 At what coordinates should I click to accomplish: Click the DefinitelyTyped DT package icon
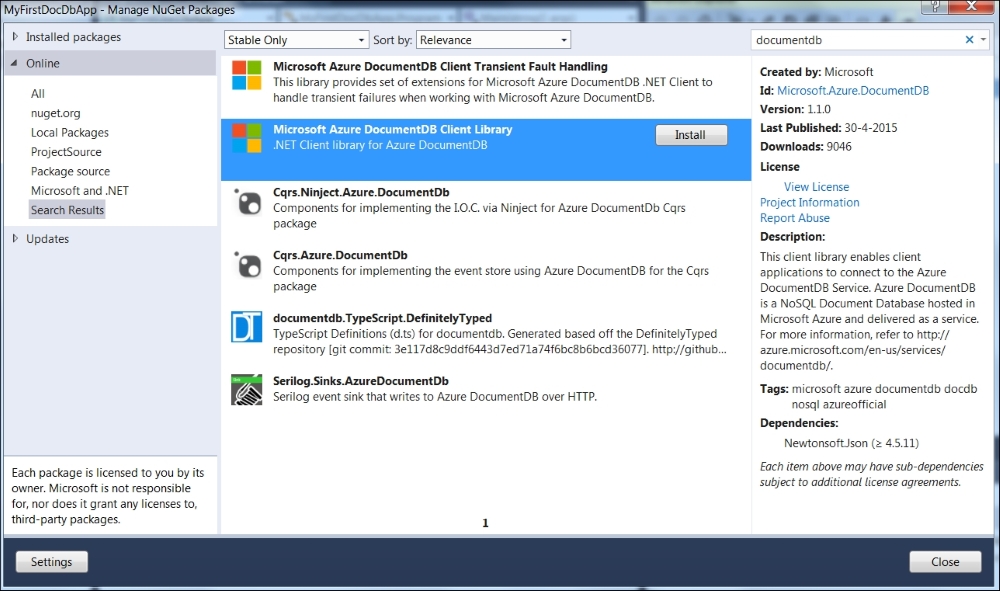(x=246, y=327)
